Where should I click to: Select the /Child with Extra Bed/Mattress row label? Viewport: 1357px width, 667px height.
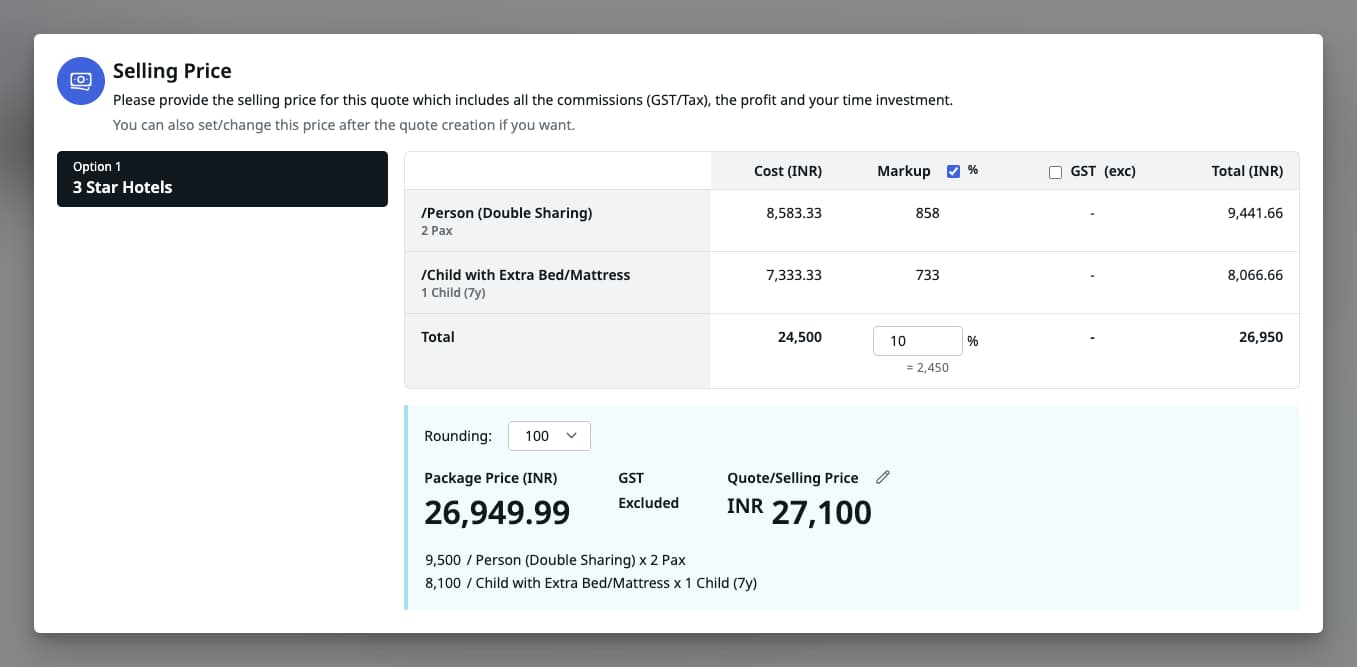pos(525,275)
